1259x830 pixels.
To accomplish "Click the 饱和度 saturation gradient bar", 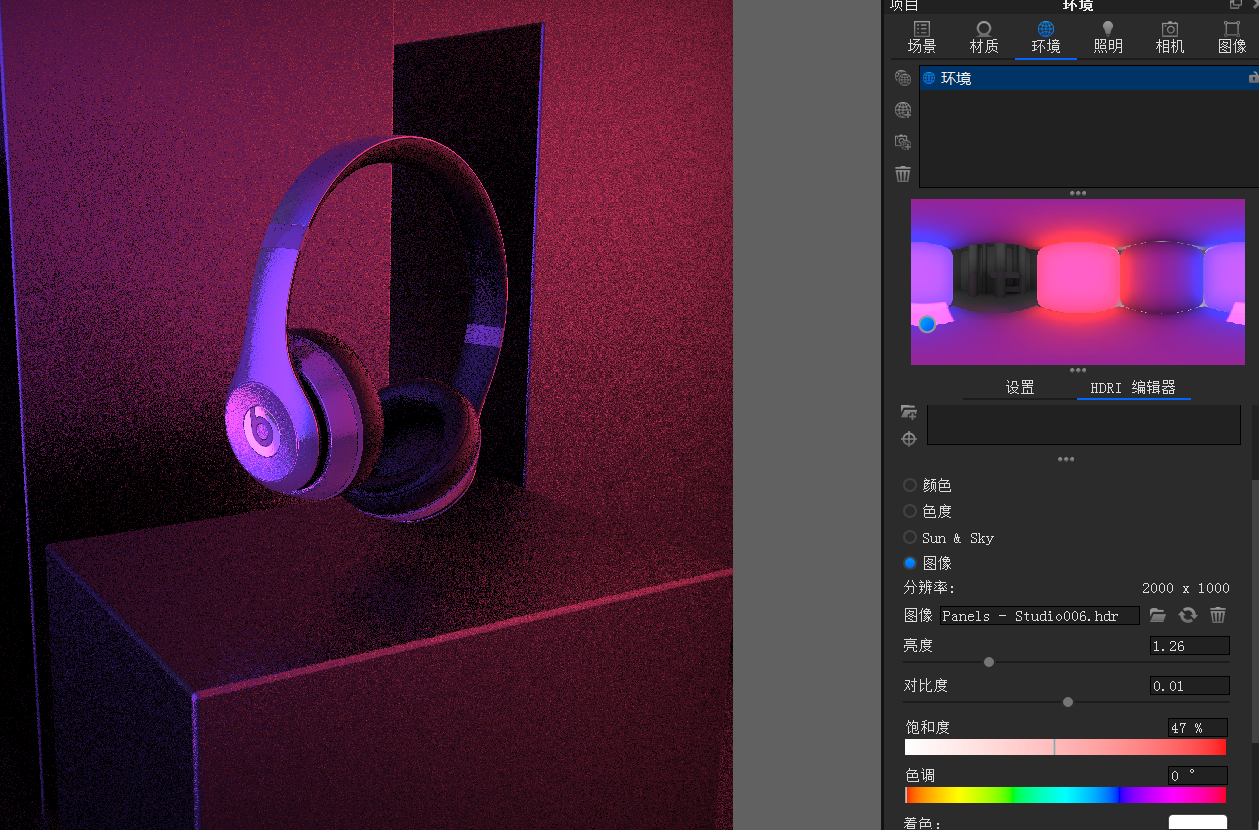I will (x=1065, y=747).
